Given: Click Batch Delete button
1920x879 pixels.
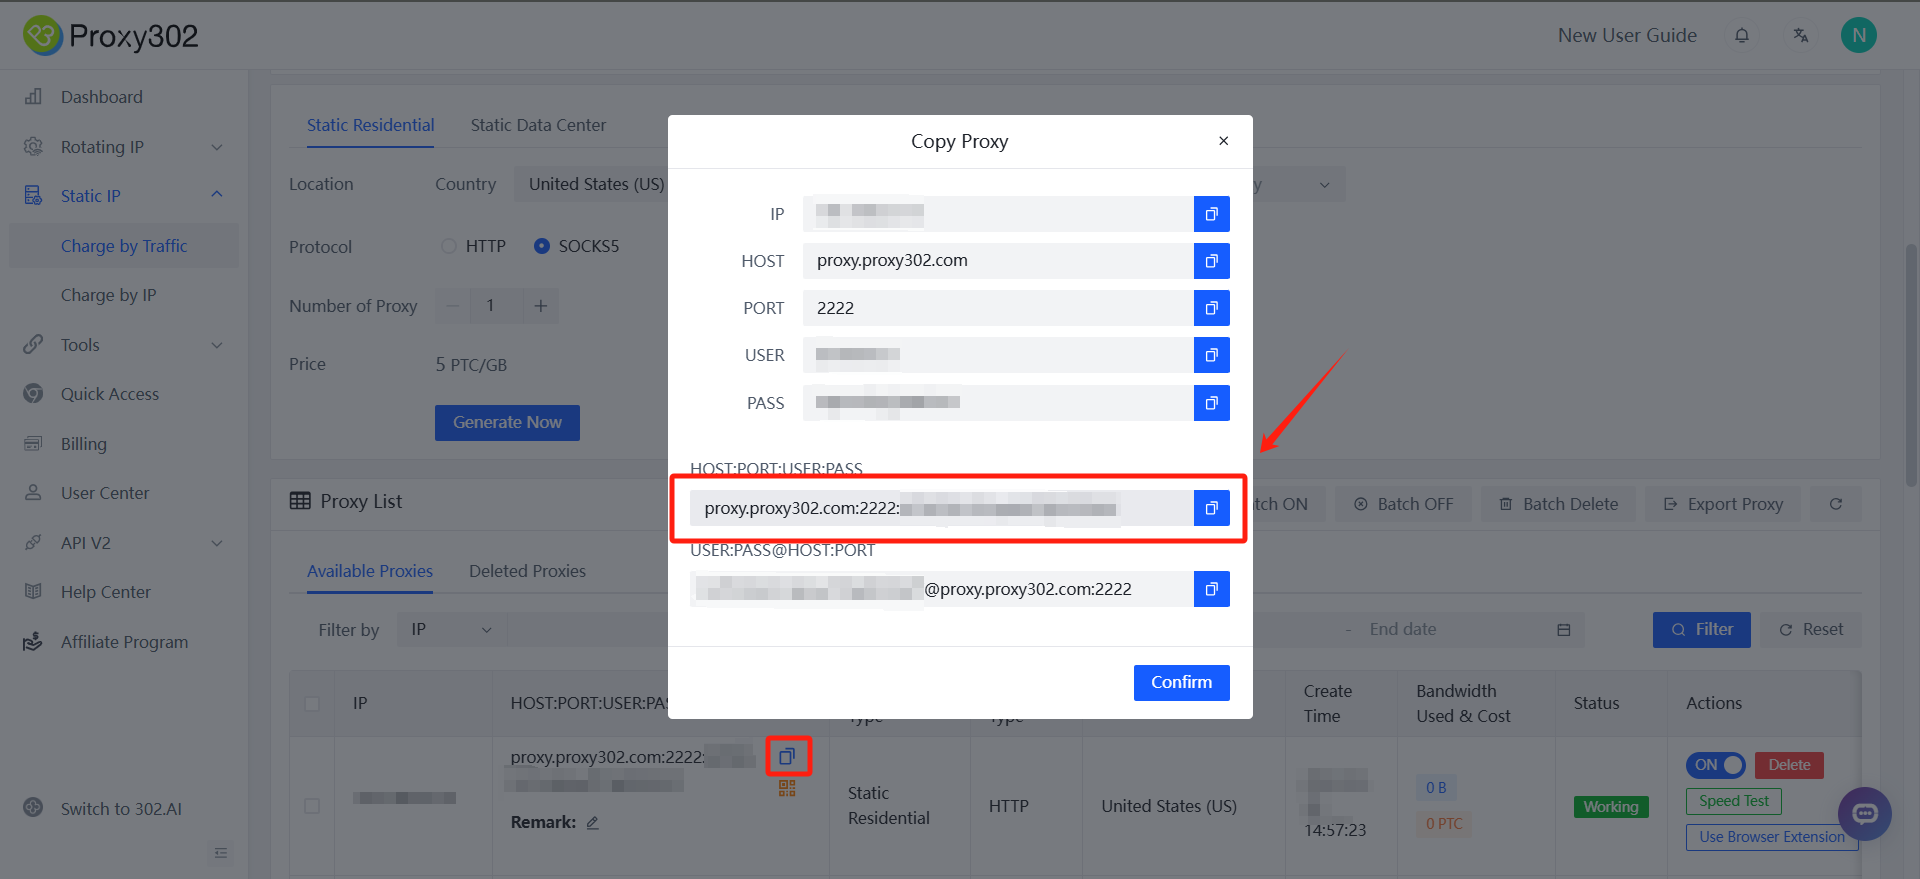Looking at the screenshot, I should tap(1558, 504).
